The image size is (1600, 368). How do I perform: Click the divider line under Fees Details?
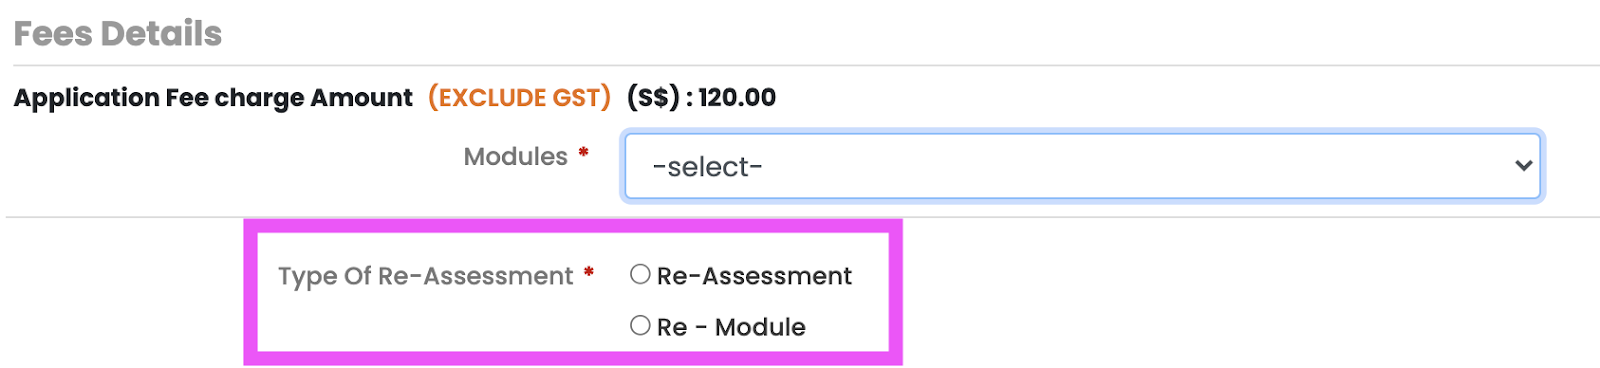point(806,66)
